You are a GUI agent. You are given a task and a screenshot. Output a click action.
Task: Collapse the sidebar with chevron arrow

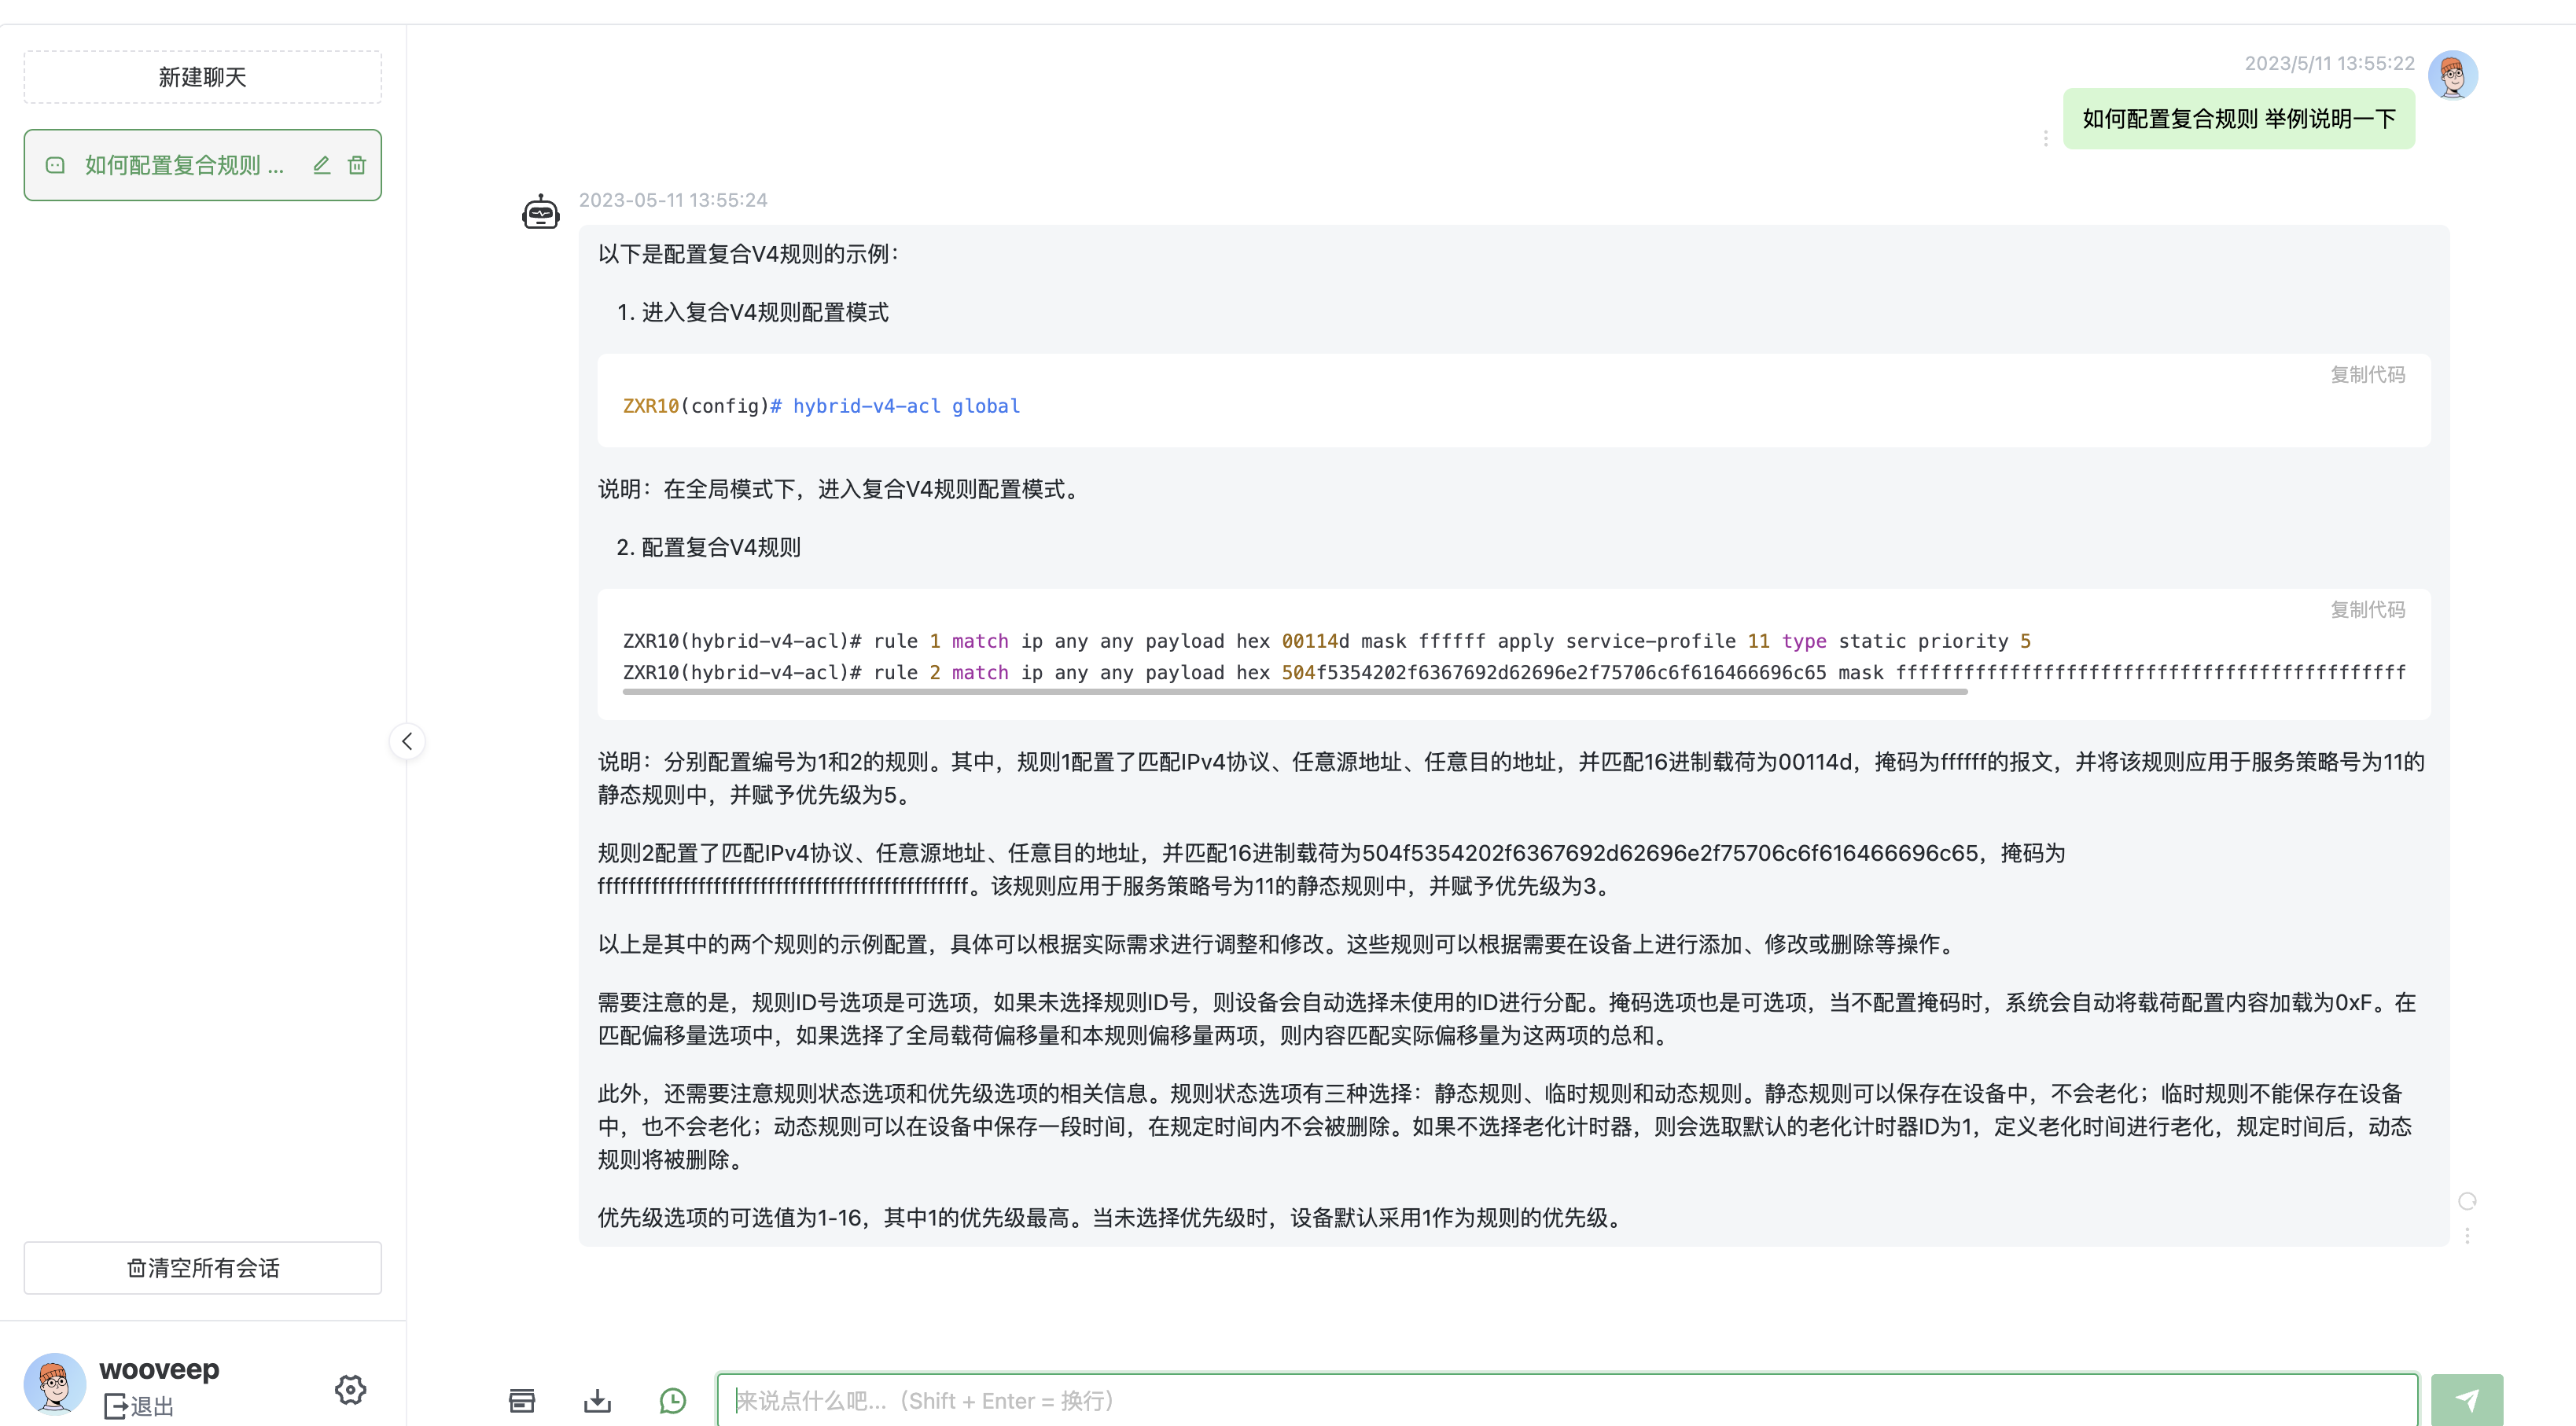(x=407, y=741)
